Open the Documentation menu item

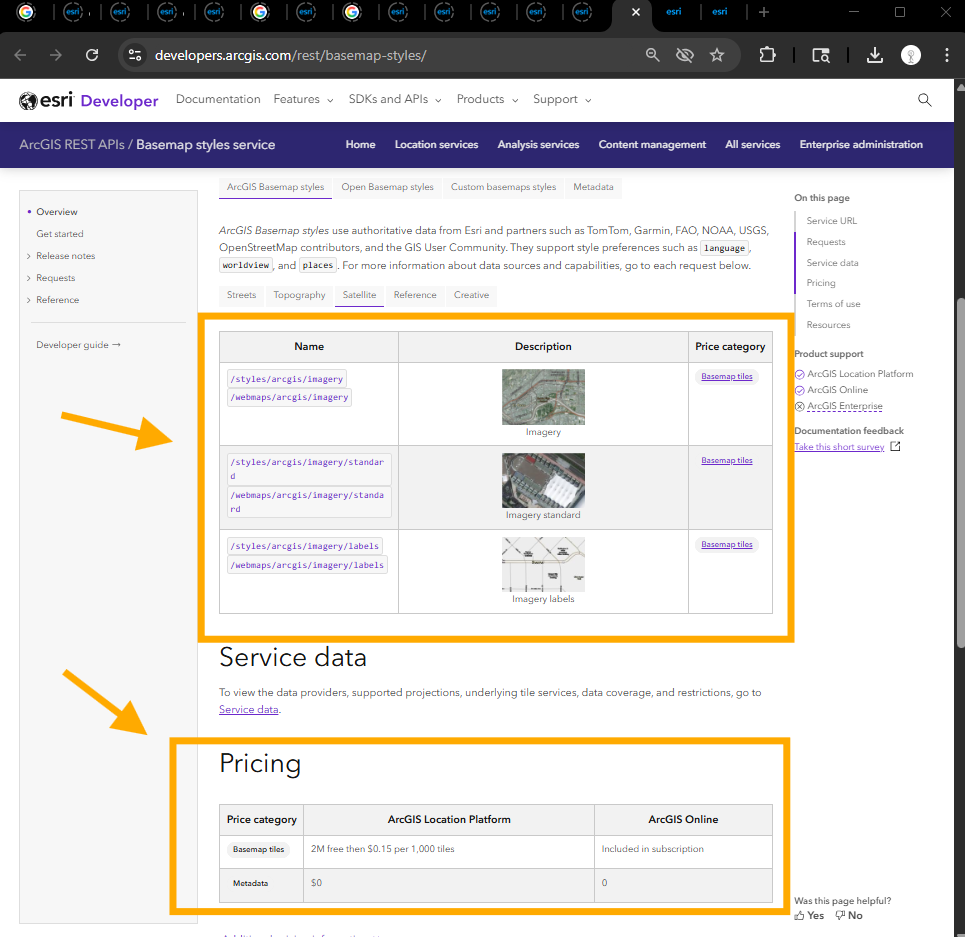(x=218, y=100)
